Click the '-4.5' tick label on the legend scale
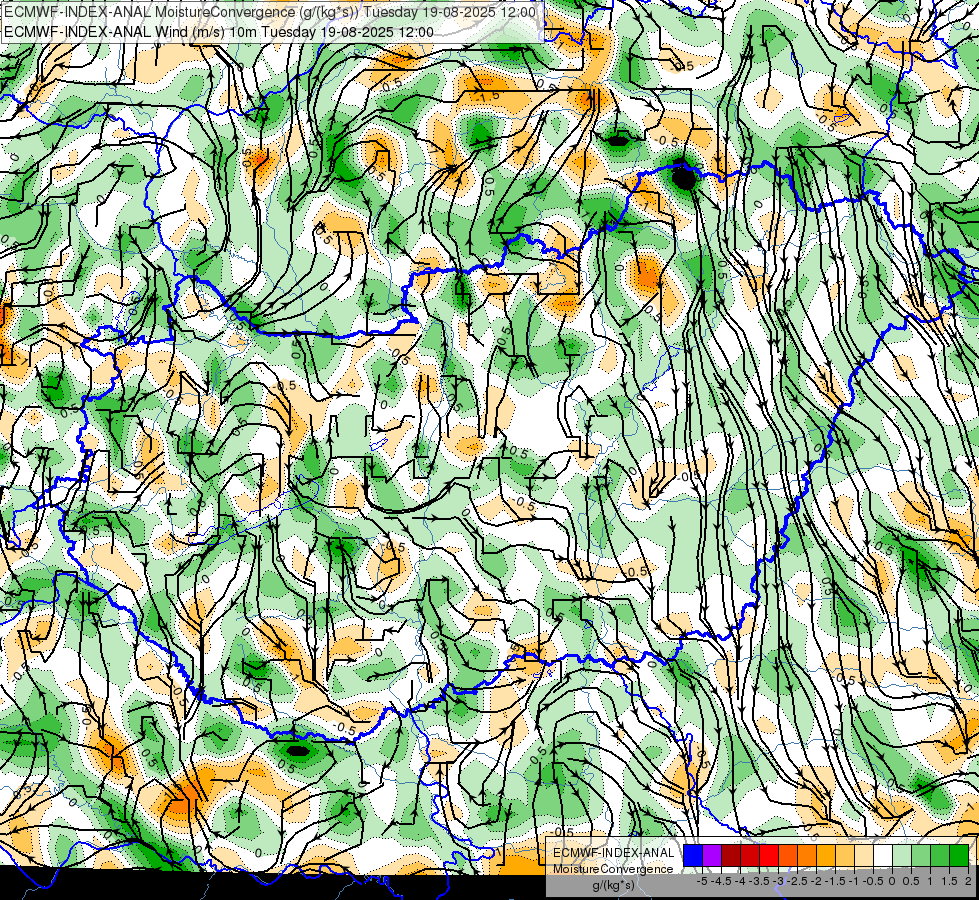Viewport: 979px width, 900px height. pyautogui.click(x=722, y=881)
